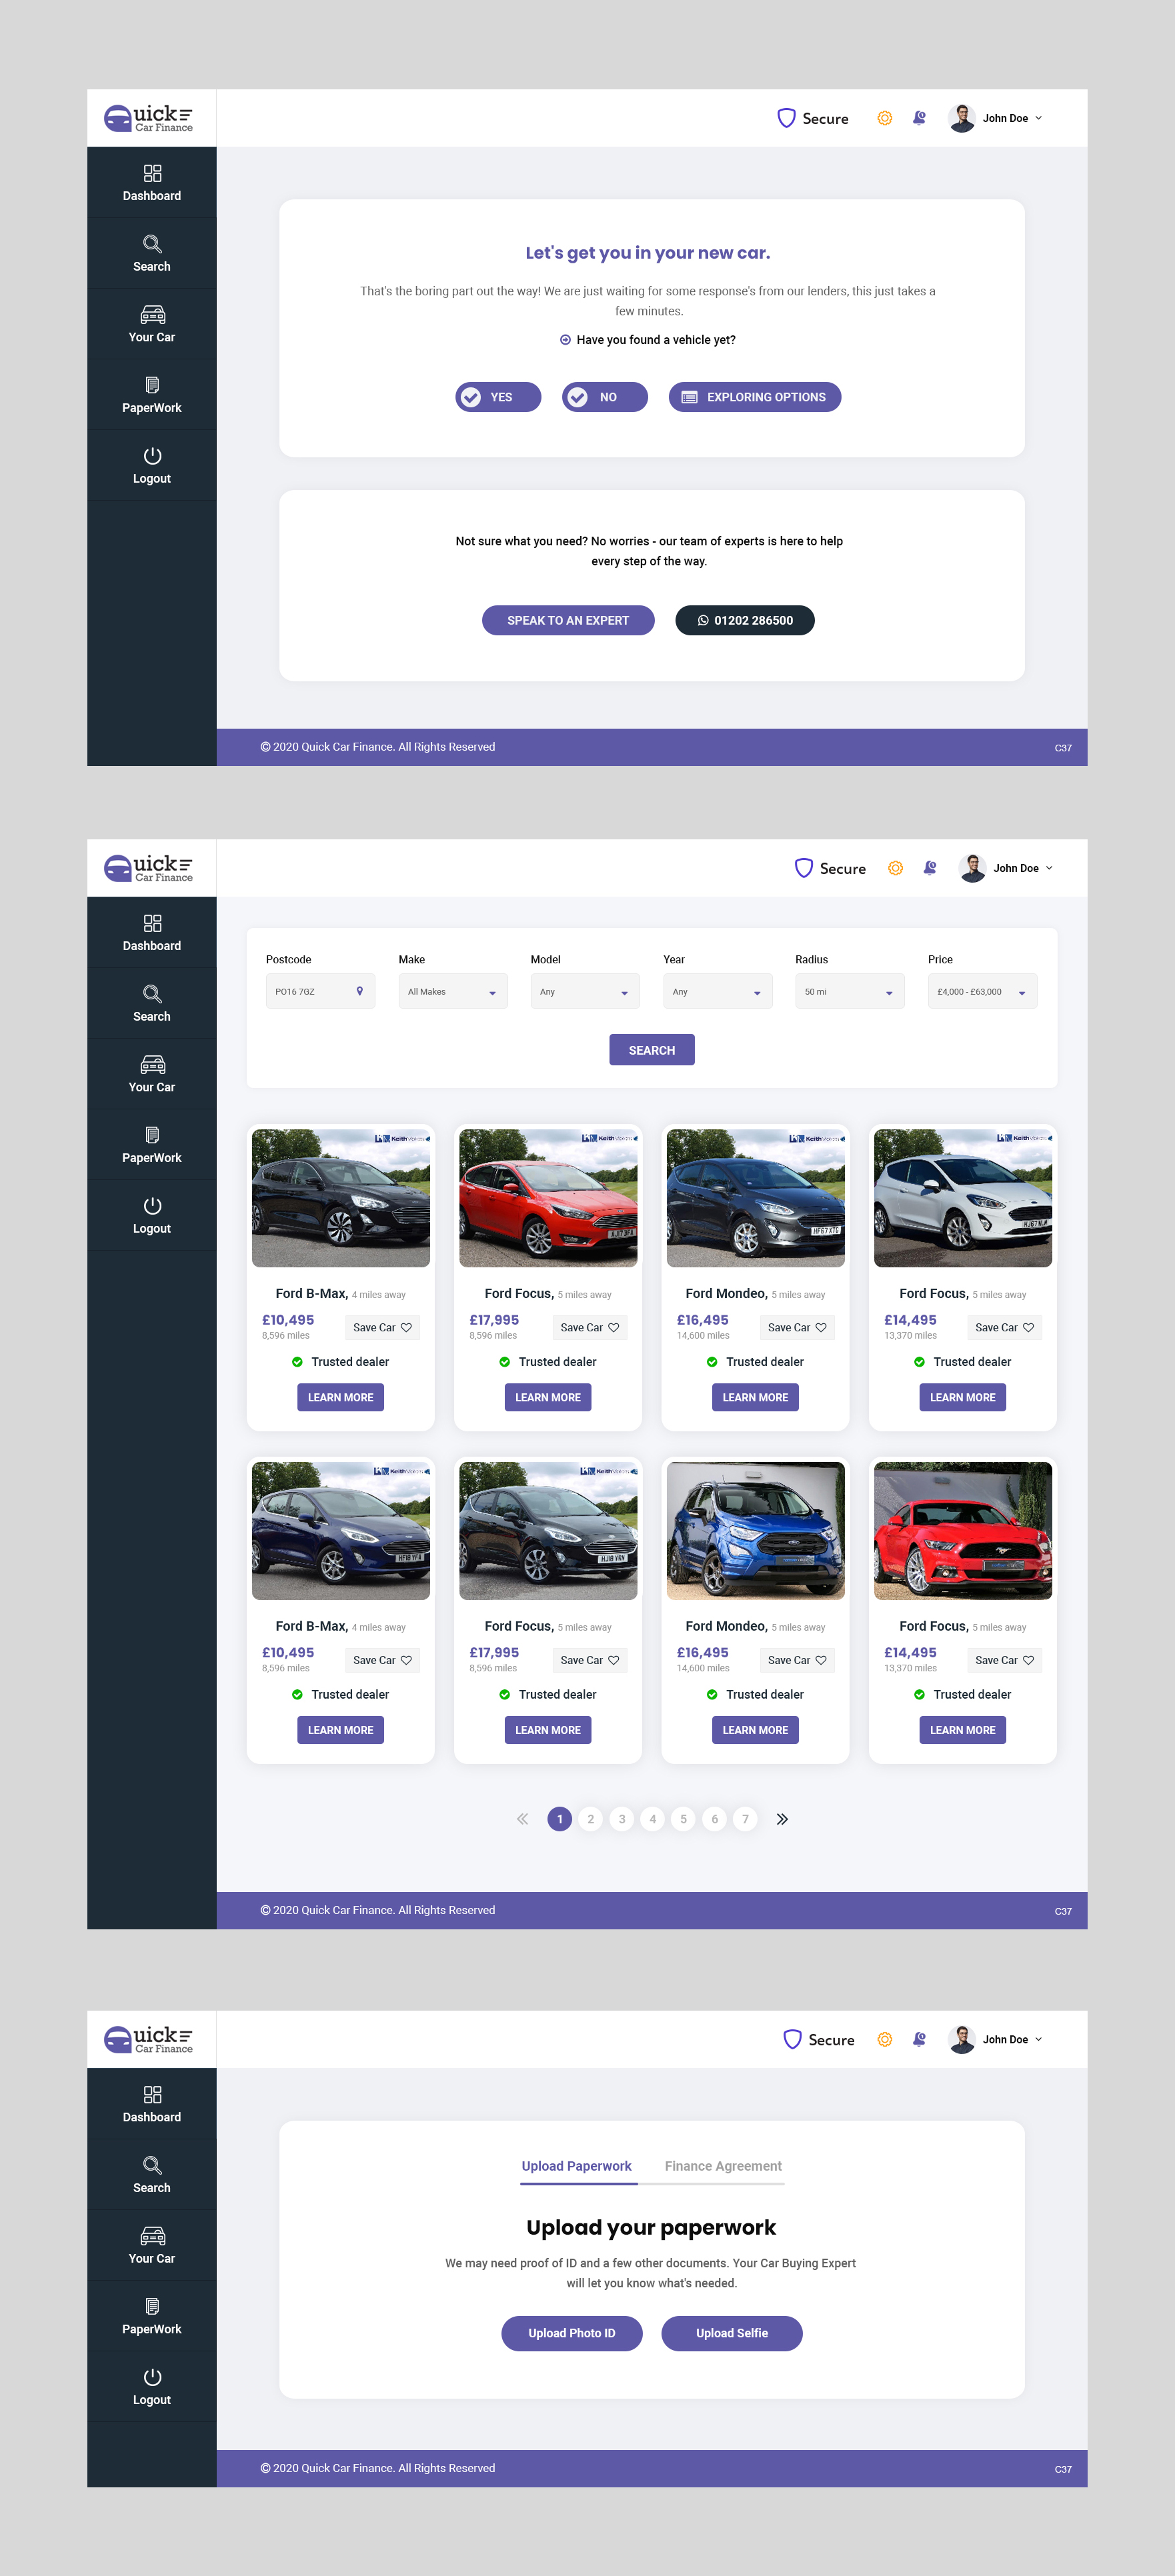Open the Year dropdown
The width and height of the screenshot is (1175, 2576).
pos(718,991)
